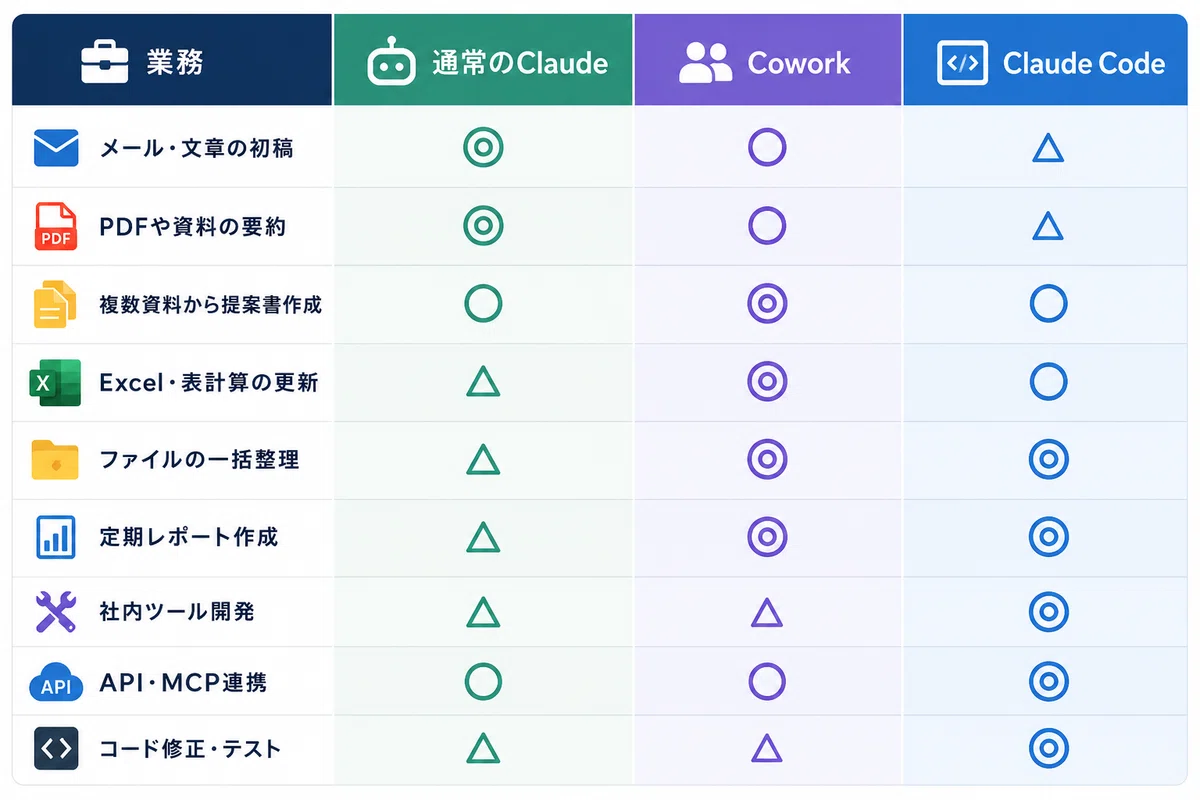Click the ファイルの一括整理 label
Viewport: 1200px width, 800px height.
(199, 460)
